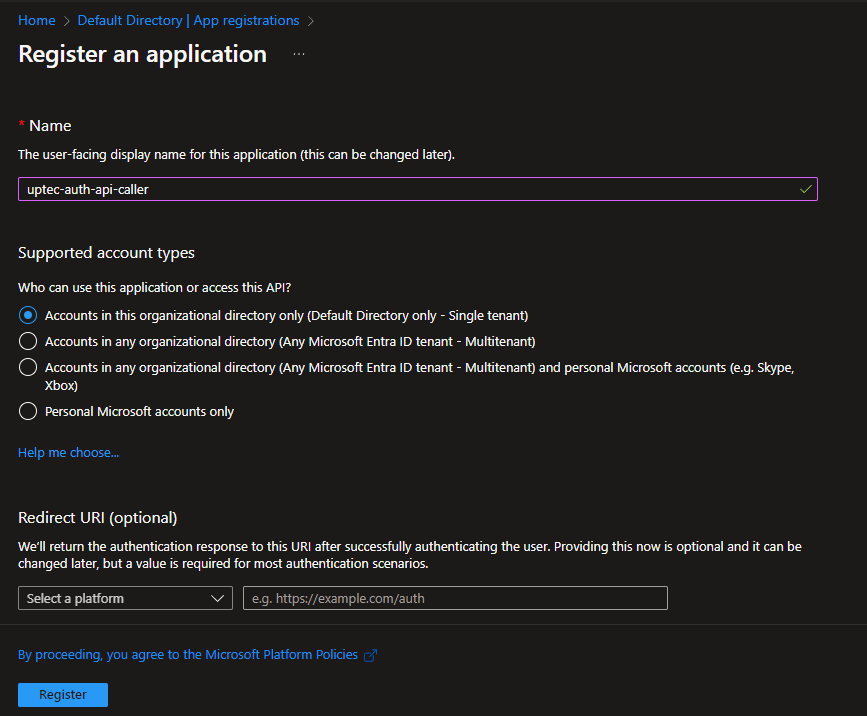Expand the Select a platform dropdown
867x716 pixels.
(x=125, y=598)
